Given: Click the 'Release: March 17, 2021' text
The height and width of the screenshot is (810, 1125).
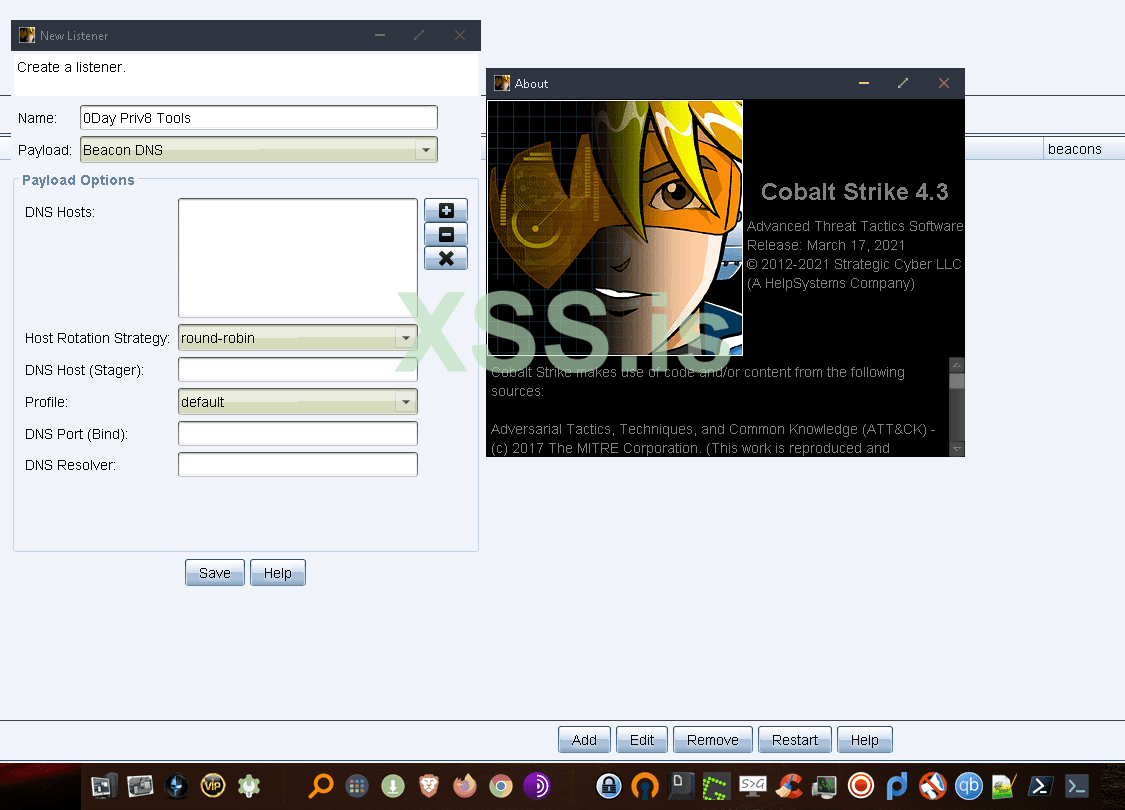Looking at the screenshot, I should (826, 245).
